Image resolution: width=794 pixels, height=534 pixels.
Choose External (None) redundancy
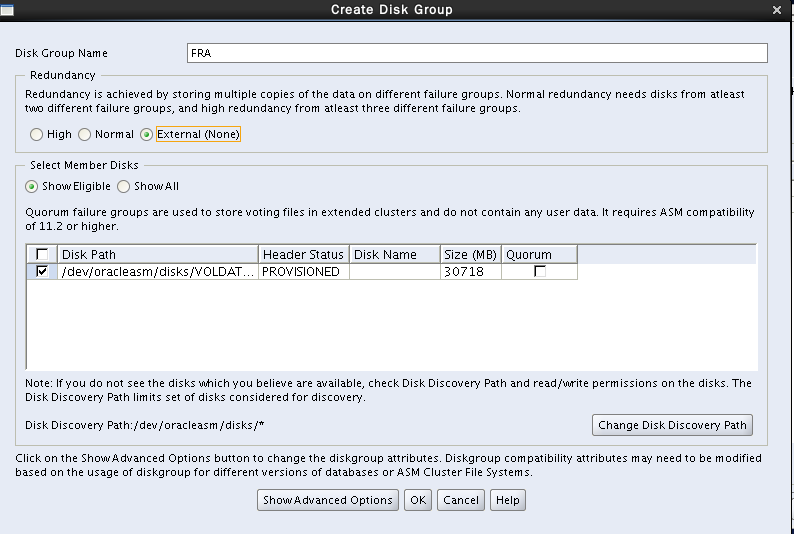147,134
